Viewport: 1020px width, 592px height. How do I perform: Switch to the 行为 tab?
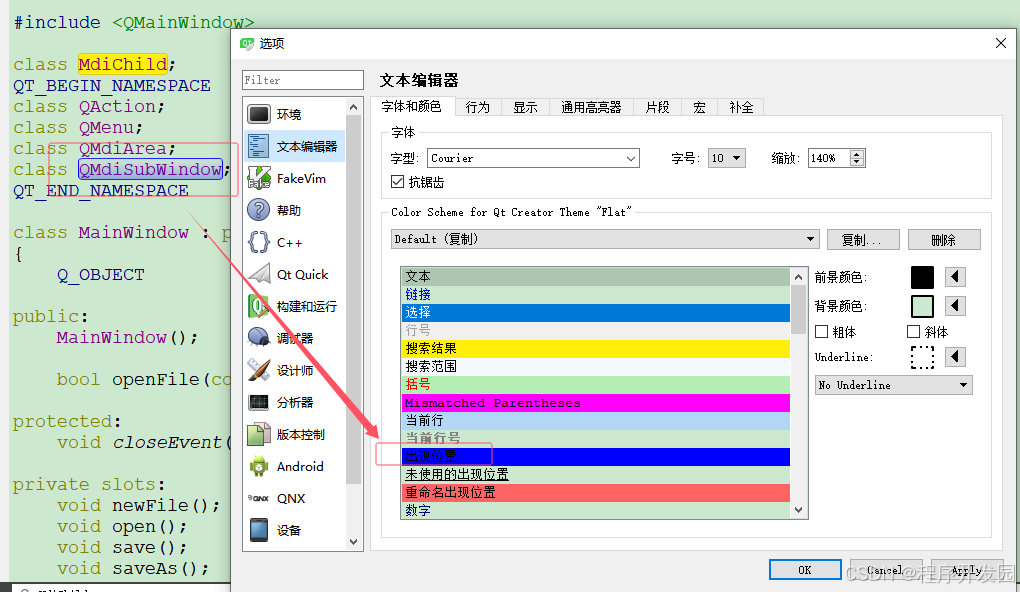tap(477, 107)
